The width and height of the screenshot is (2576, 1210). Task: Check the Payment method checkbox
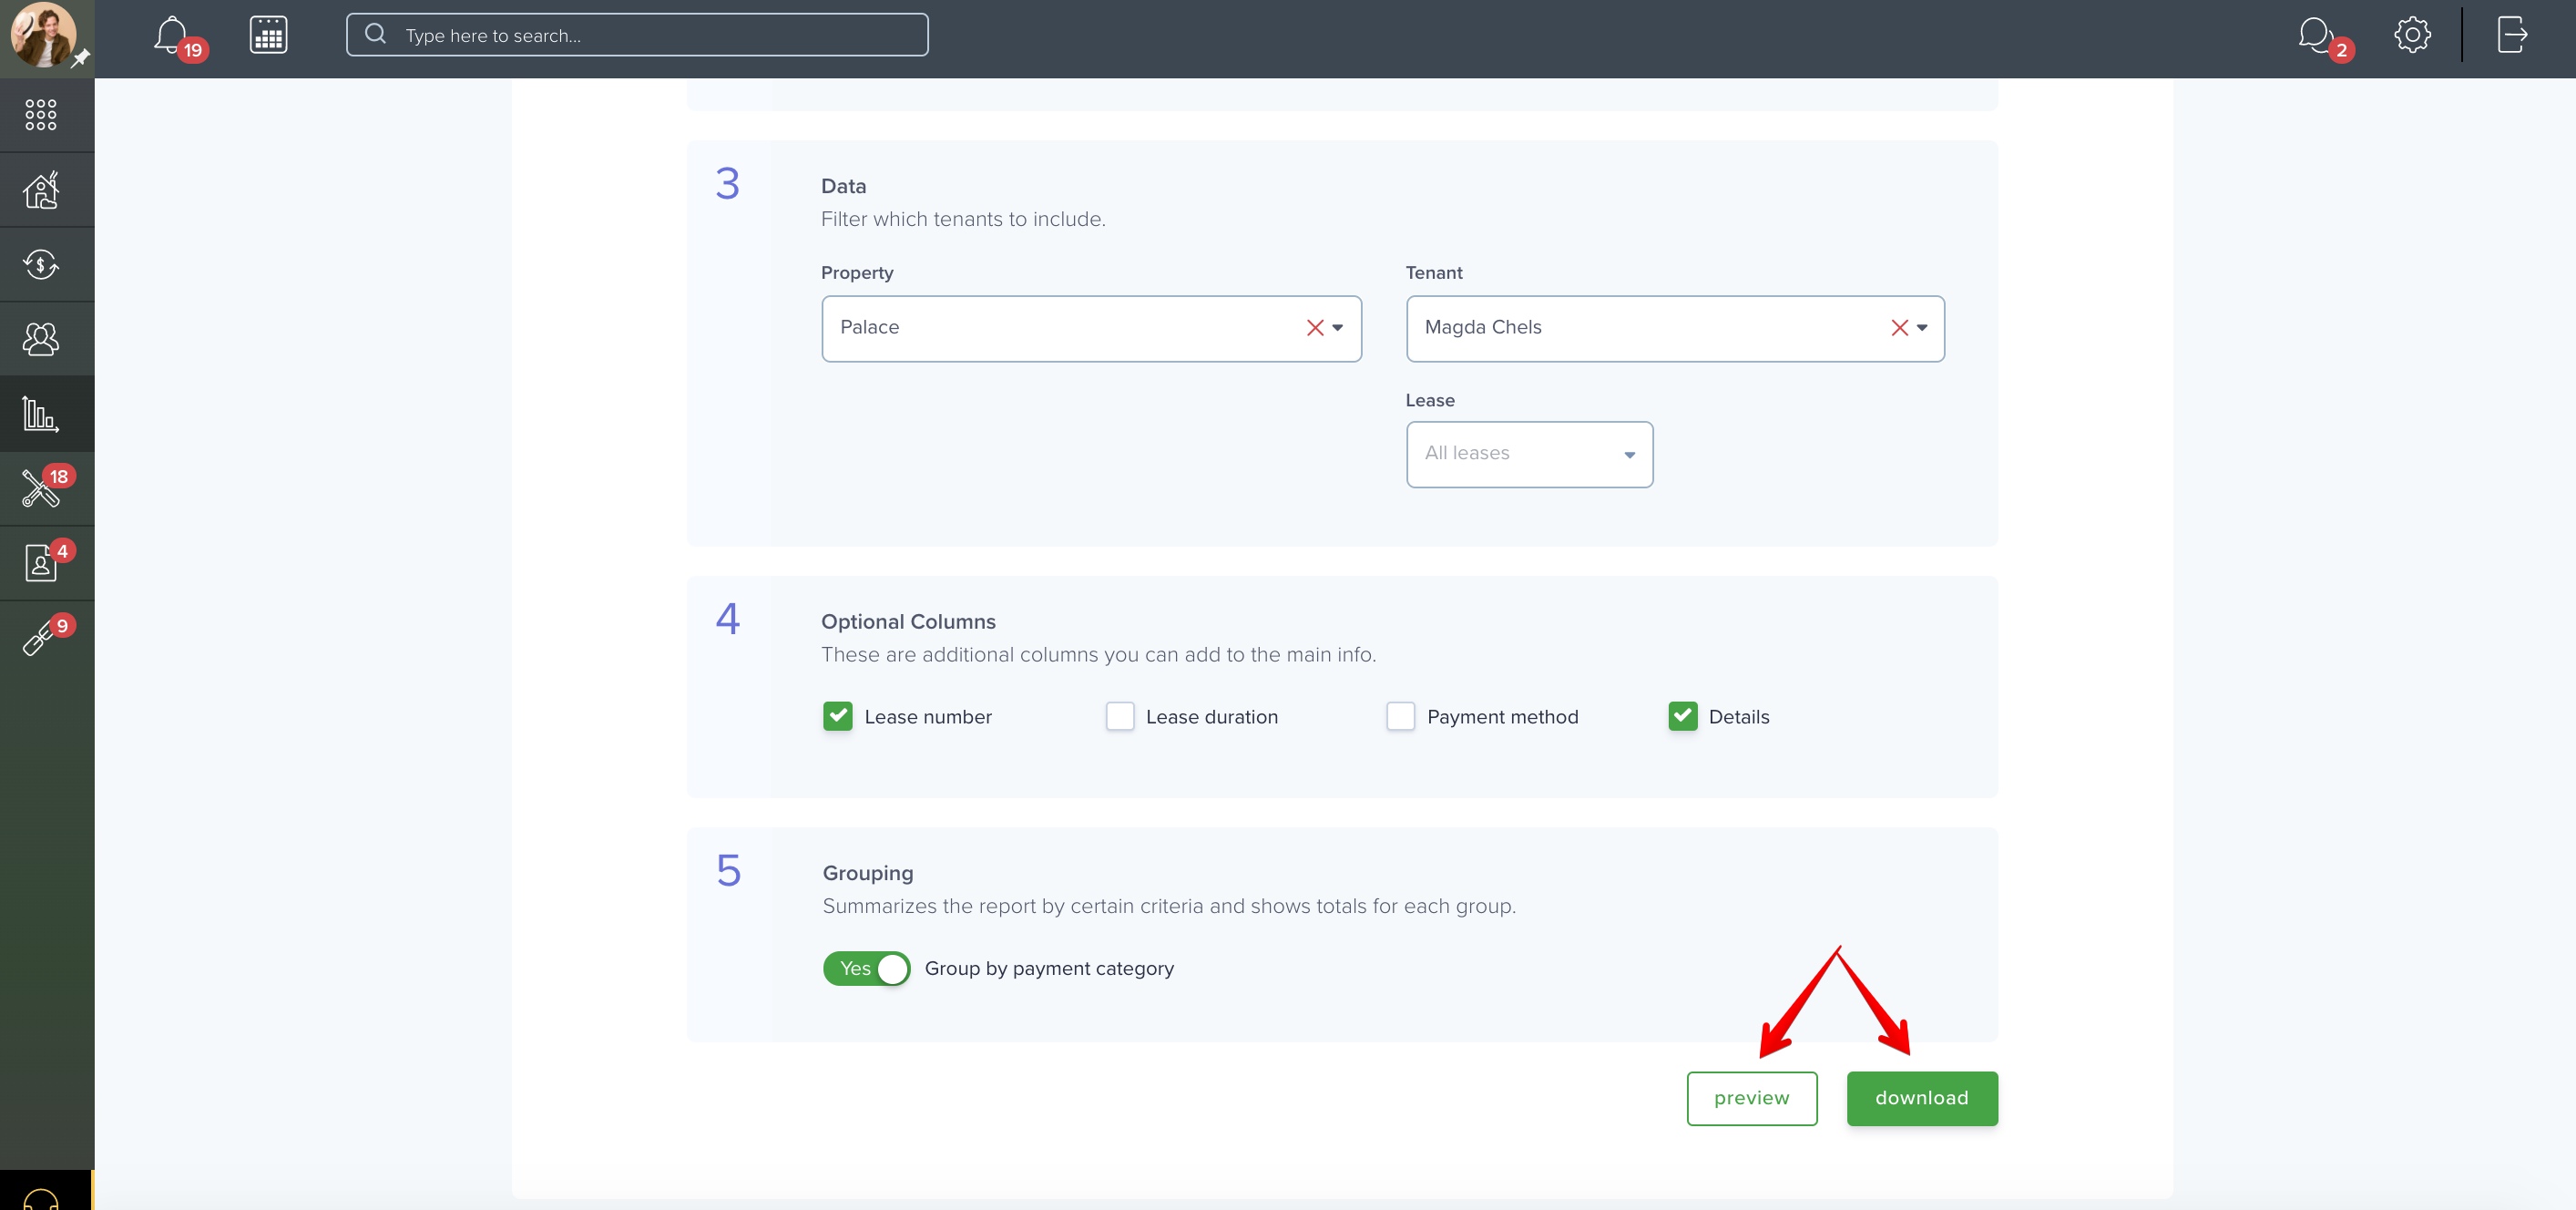pyautogui.click(x=1401, y=717)
